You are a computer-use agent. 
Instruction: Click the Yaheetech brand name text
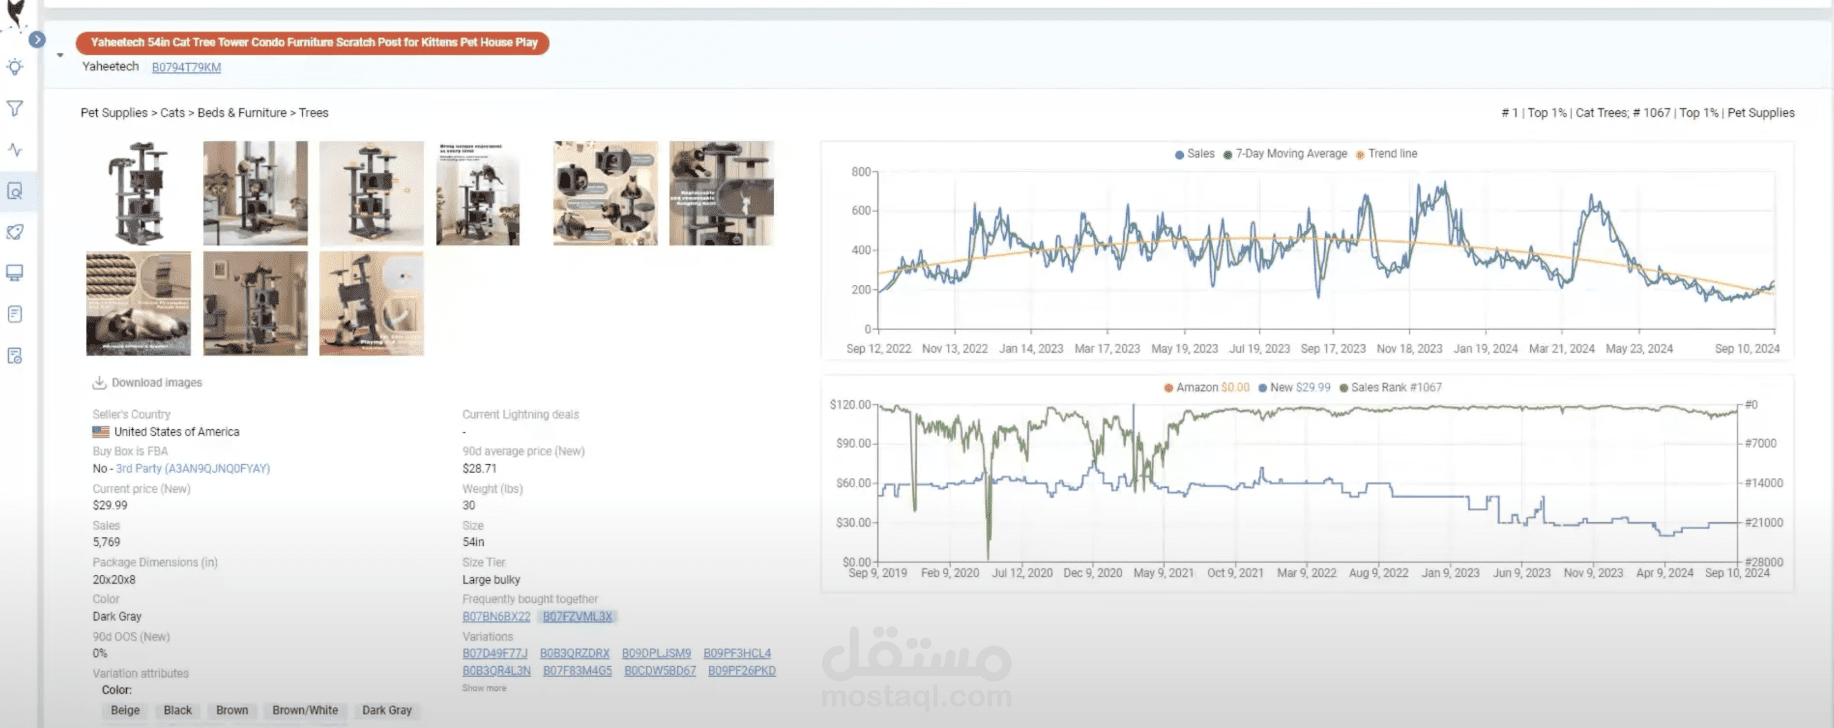tap(110, 67)
